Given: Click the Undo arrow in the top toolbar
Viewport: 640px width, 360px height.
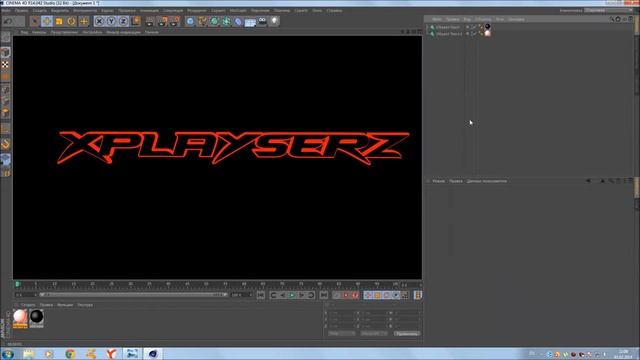Looking at the screenshot, I should [x=7, y=21].
